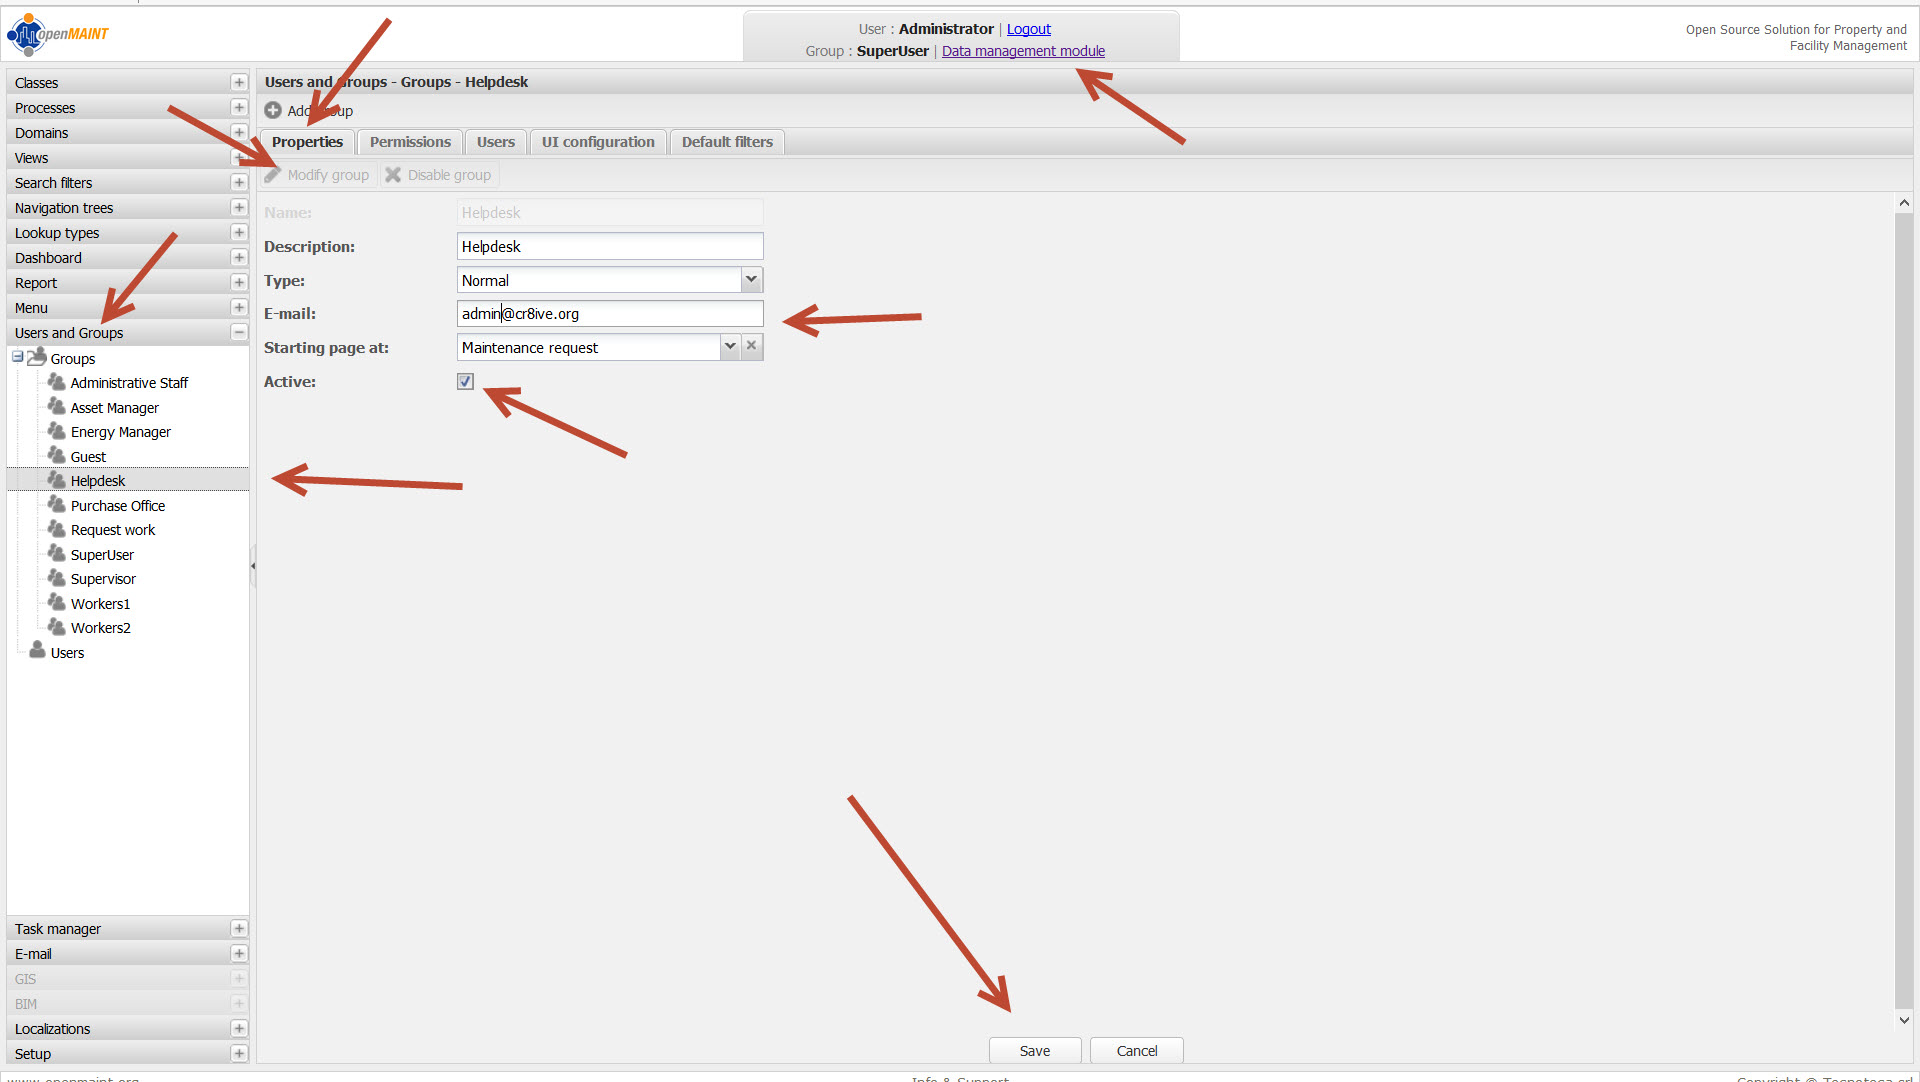Viewport: 1920px width, 1082px height.
Task: Expand the Classes panel section
Action: coord(239,82)
